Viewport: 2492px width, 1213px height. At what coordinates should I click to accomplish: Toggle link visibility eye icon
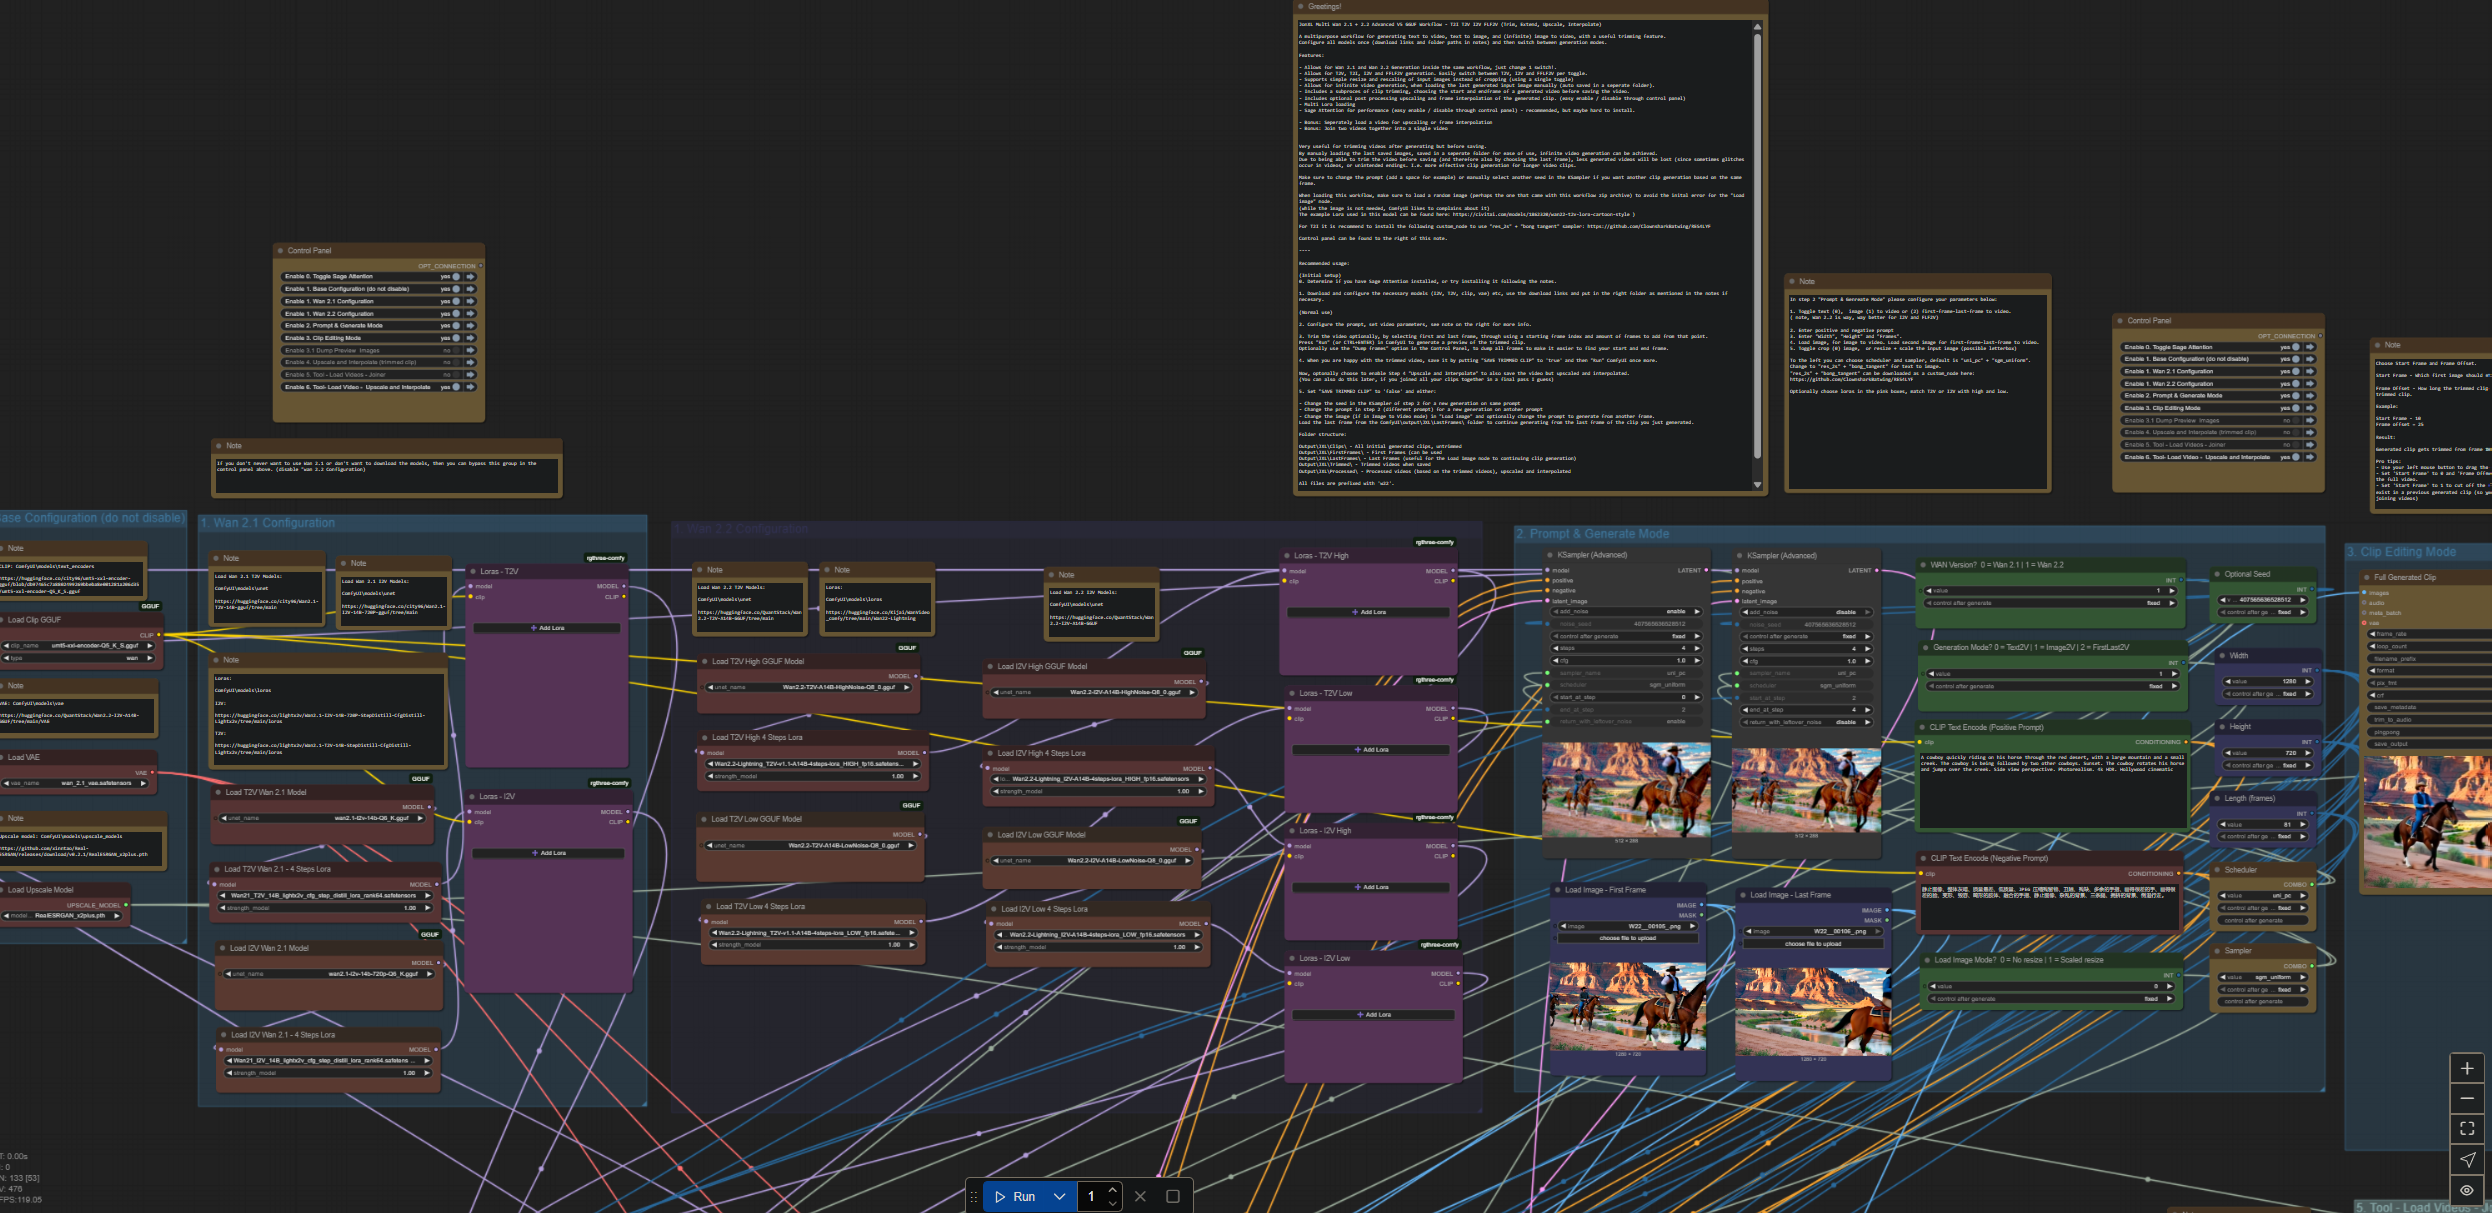(2466, 1190)
